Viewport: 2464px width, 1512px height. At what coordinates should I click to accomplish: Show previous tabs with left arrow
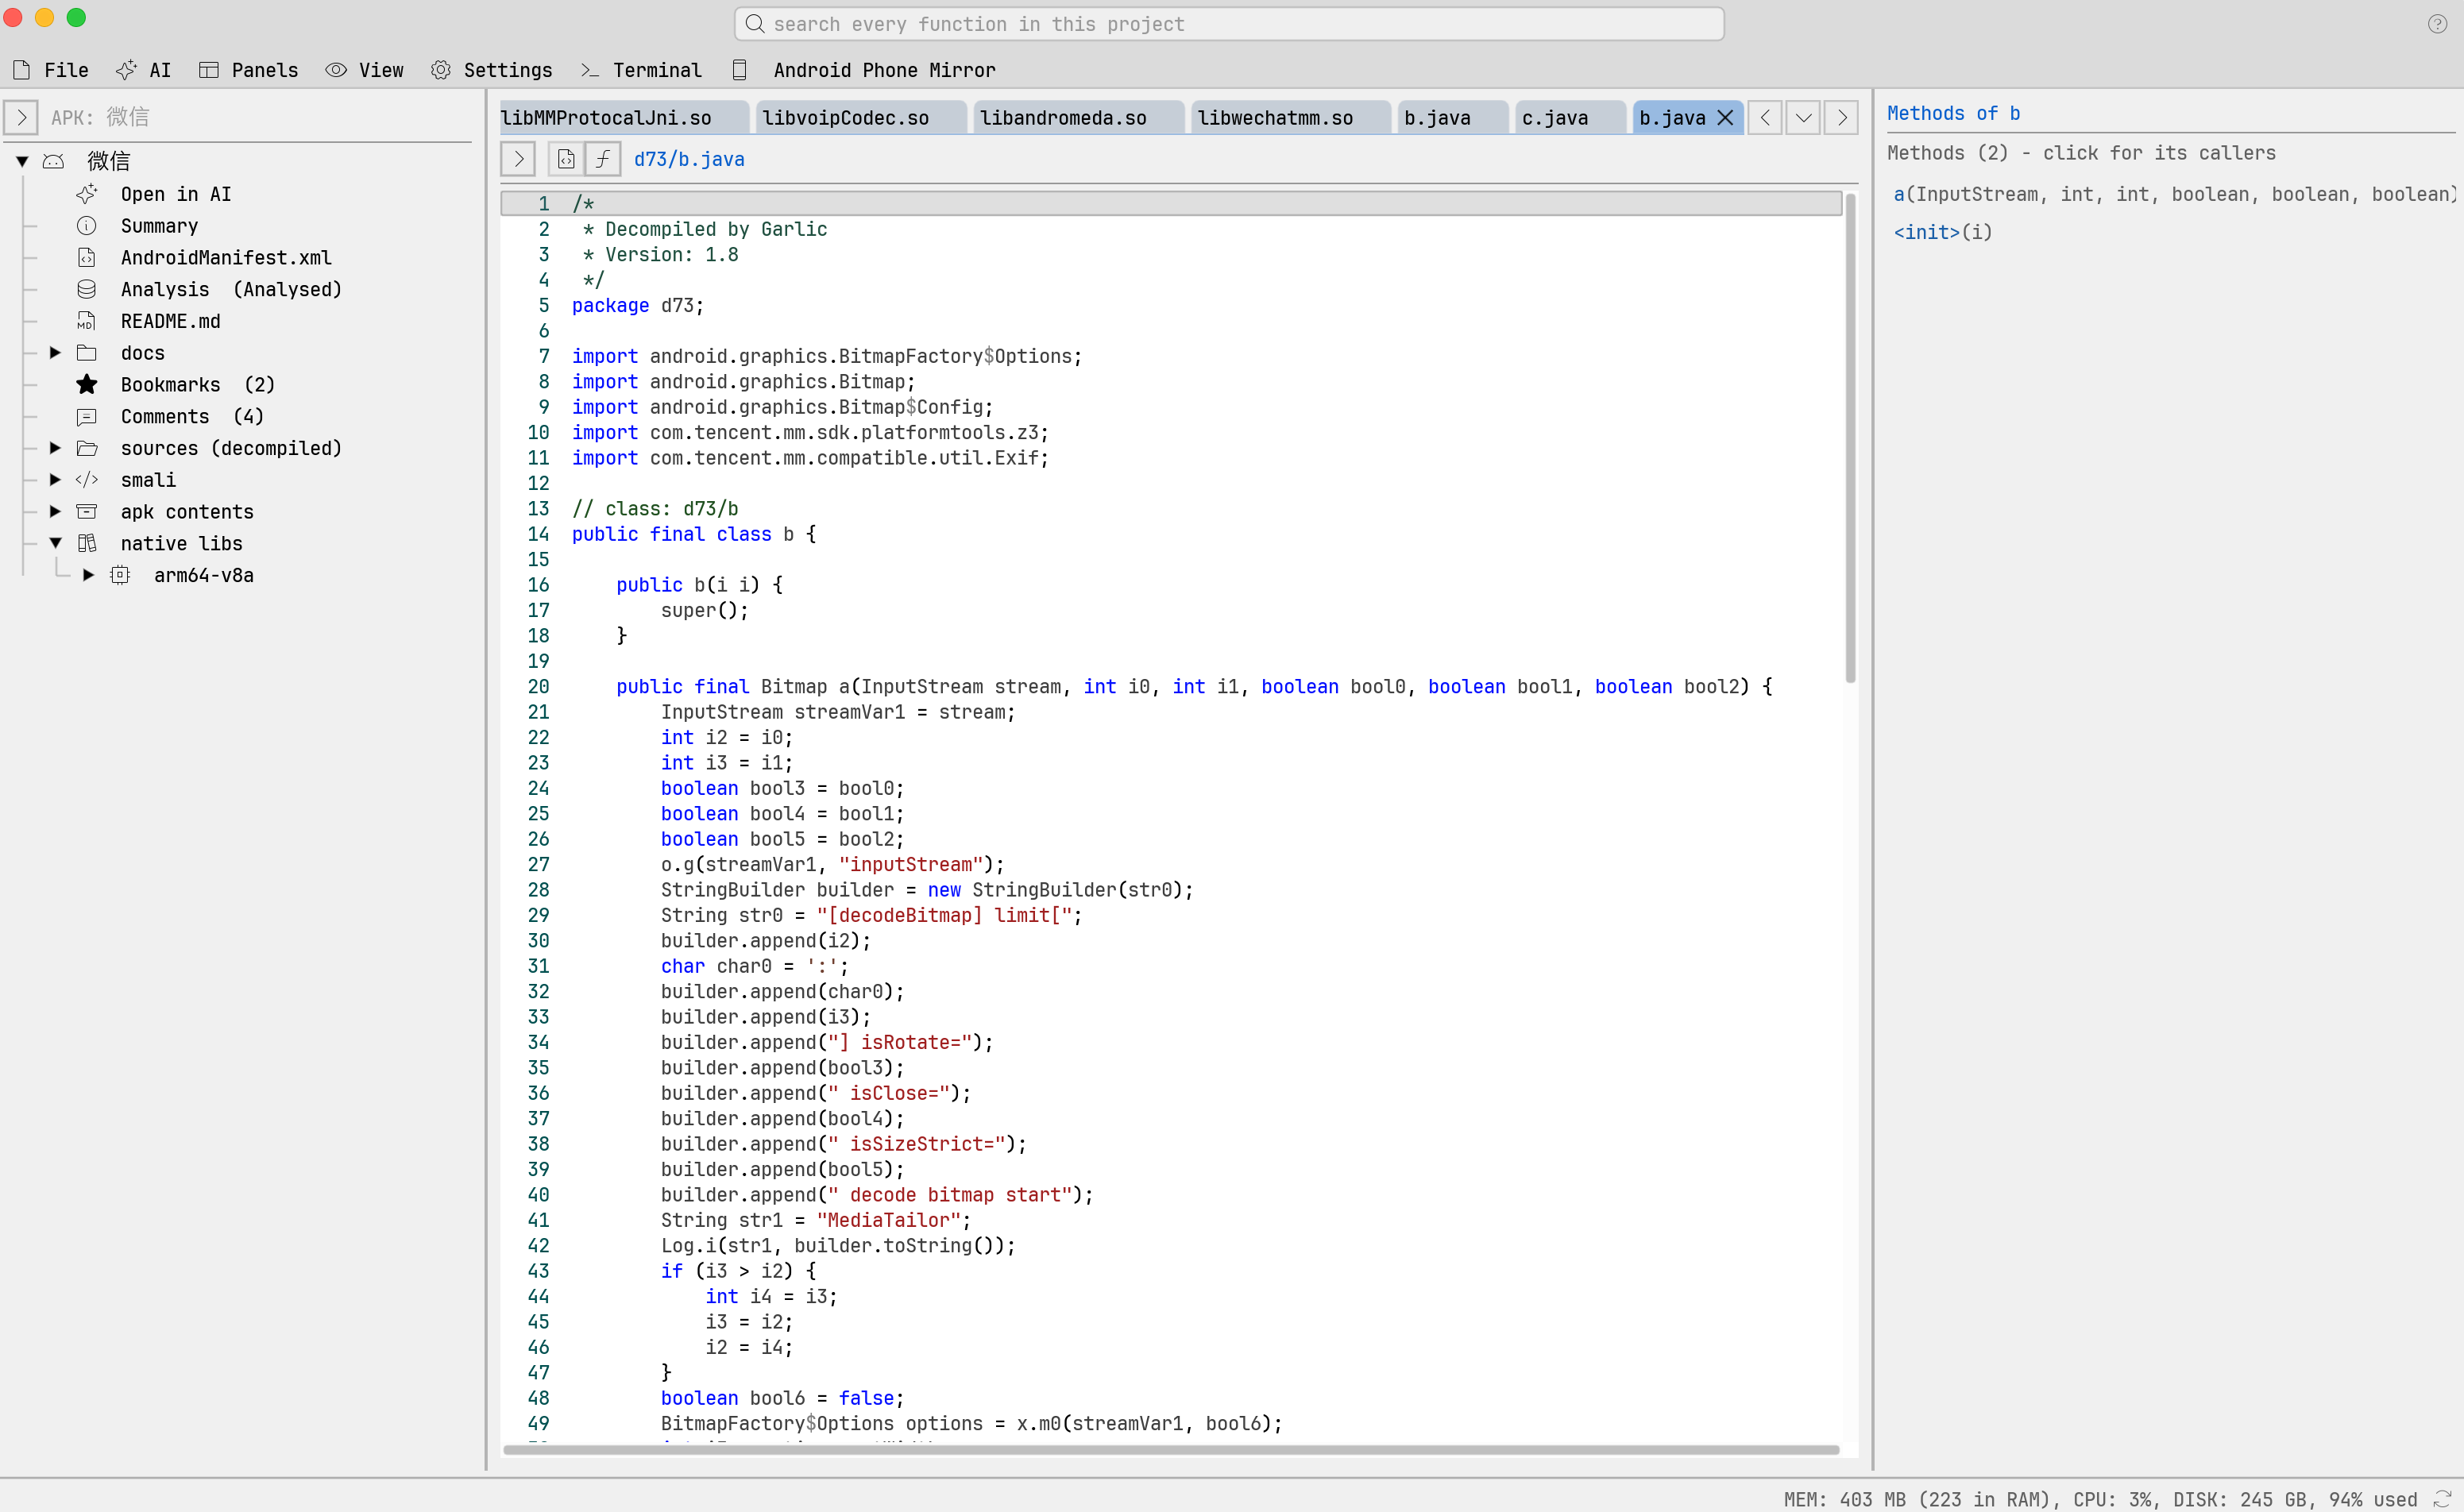point(1765,118)
